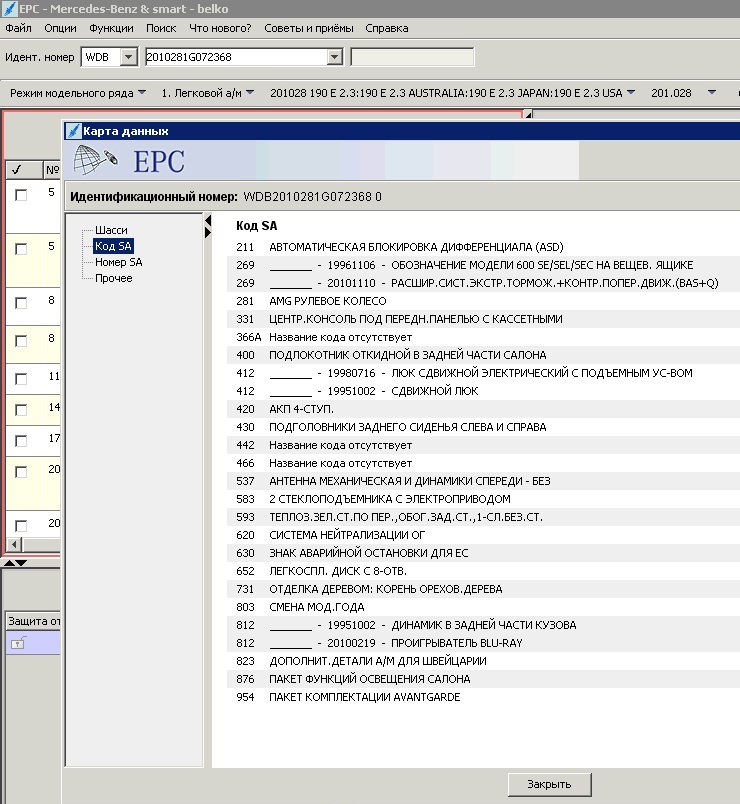This screenshot has height=804, width=740.
Task: Collapse the tree pane with left splitter arrow
Action: (208, 232)
